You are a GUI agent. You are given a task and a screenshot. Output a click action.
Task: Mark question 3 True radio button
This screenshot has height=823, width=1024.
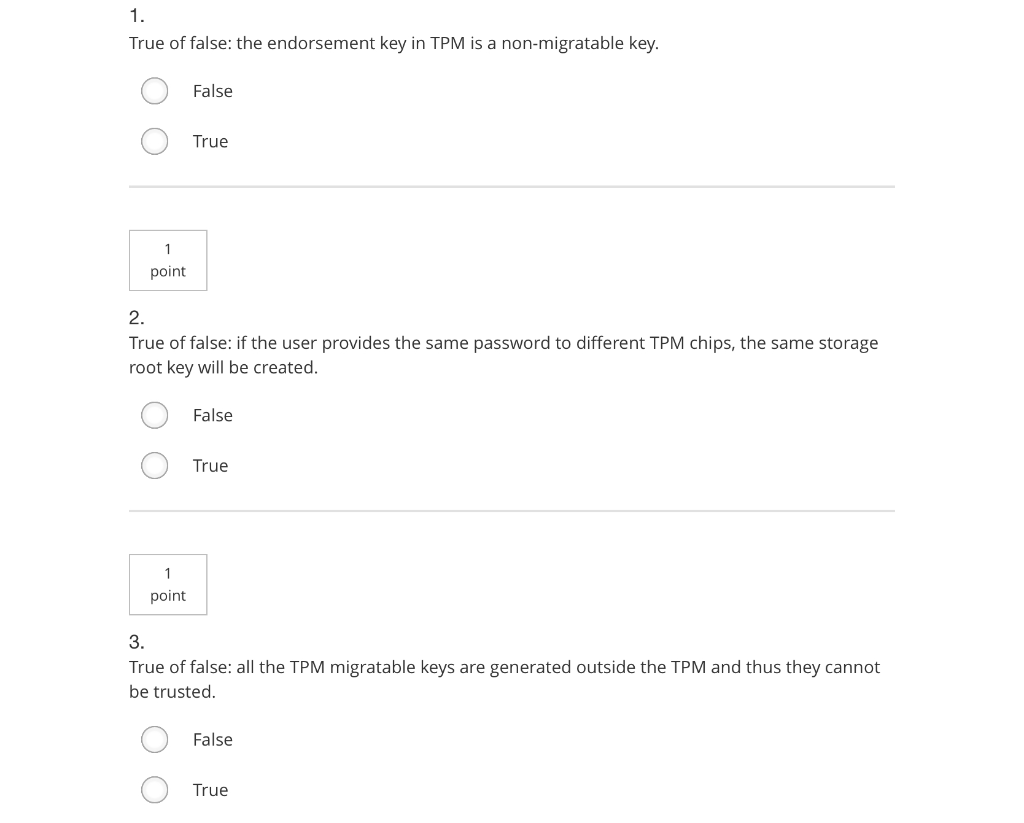coord(155,790)
